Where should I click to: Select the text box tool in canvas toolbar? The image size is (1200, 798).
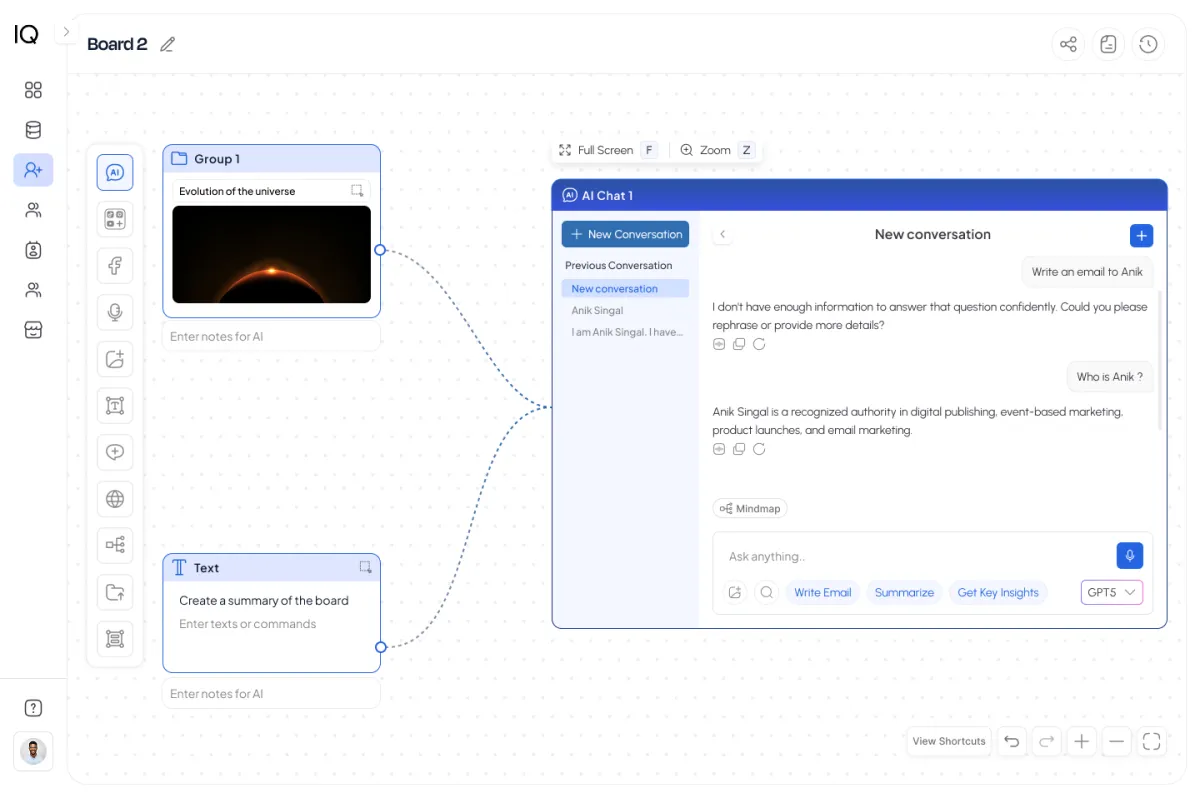[x=115, y=405]
